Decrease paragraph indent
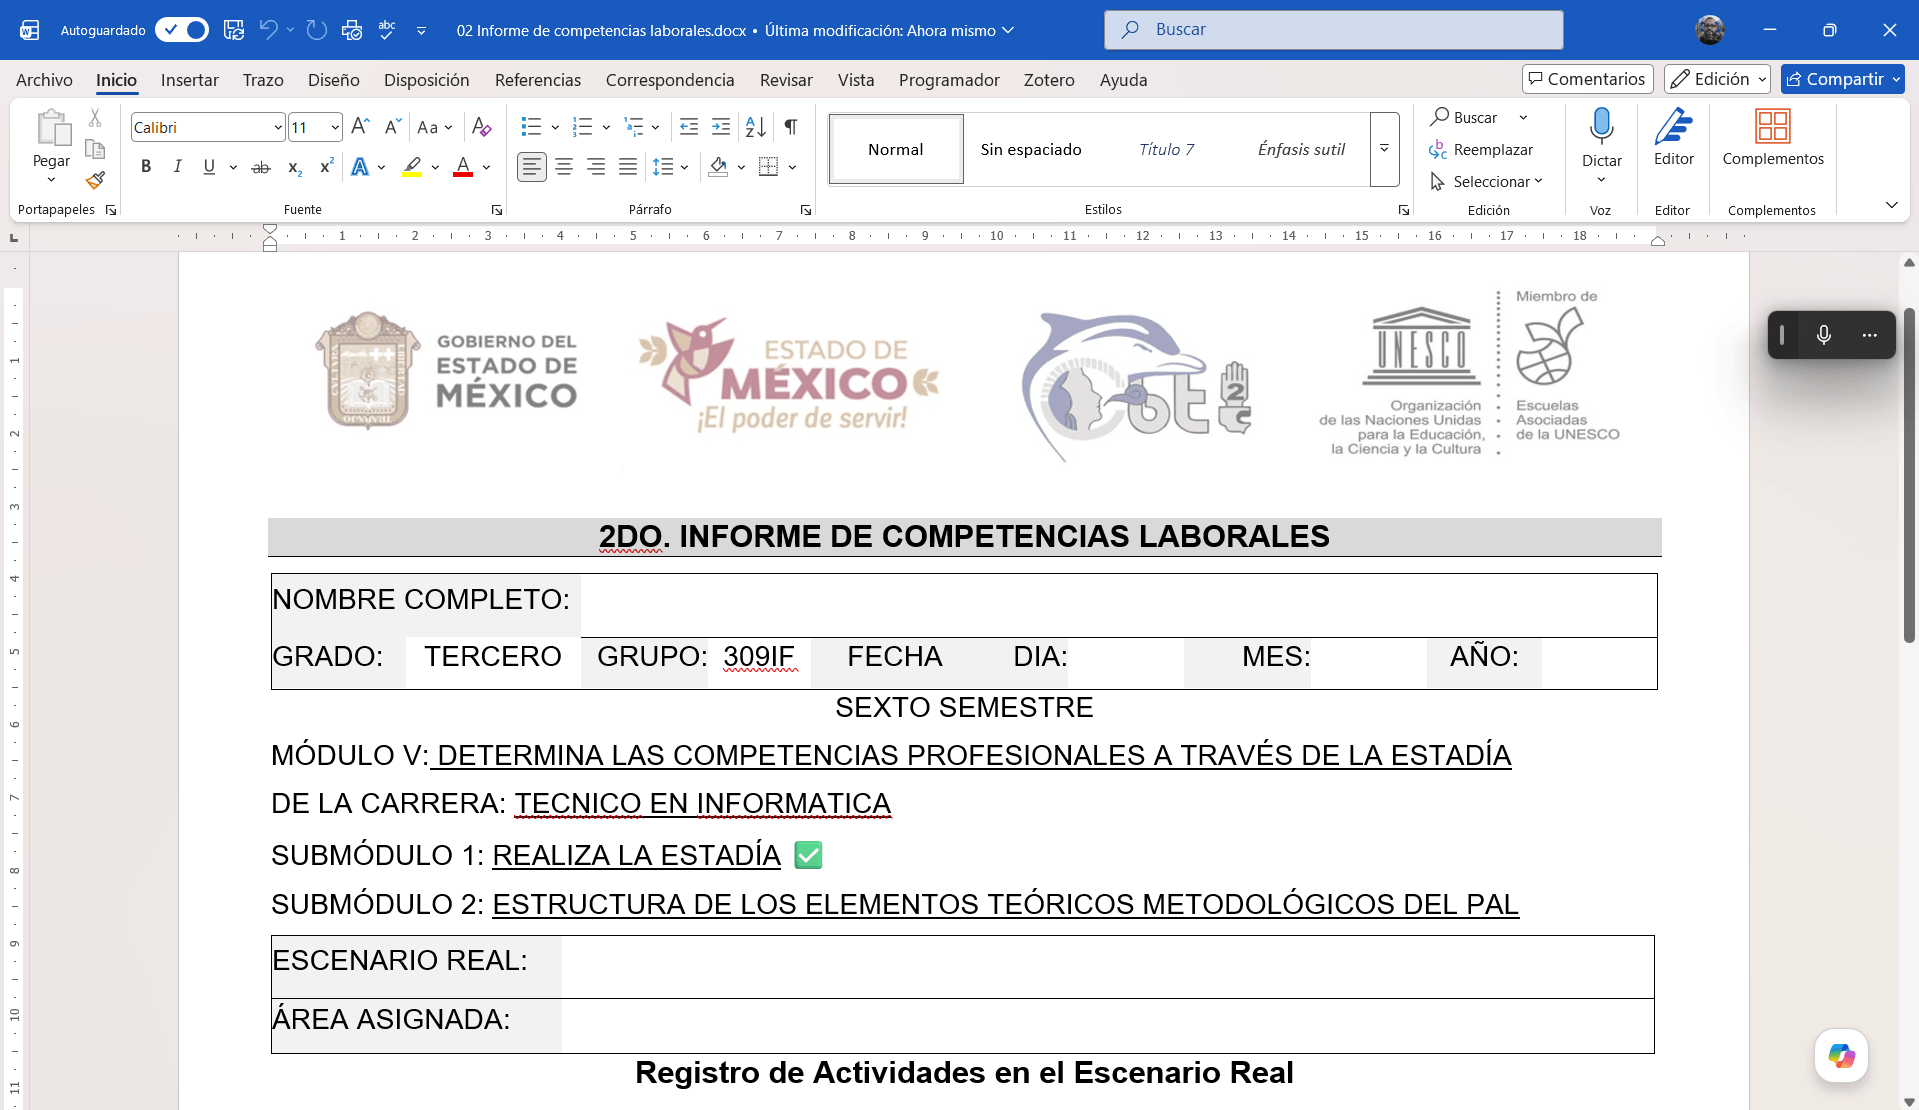Image resolution: width=1919 pixels, height=1110 pixels. tap(689, 127)
